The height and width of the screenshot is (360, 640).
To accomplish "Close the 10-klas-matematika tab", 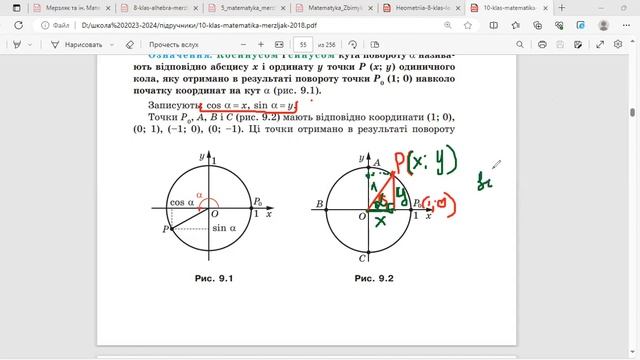I will click(545, 8).
